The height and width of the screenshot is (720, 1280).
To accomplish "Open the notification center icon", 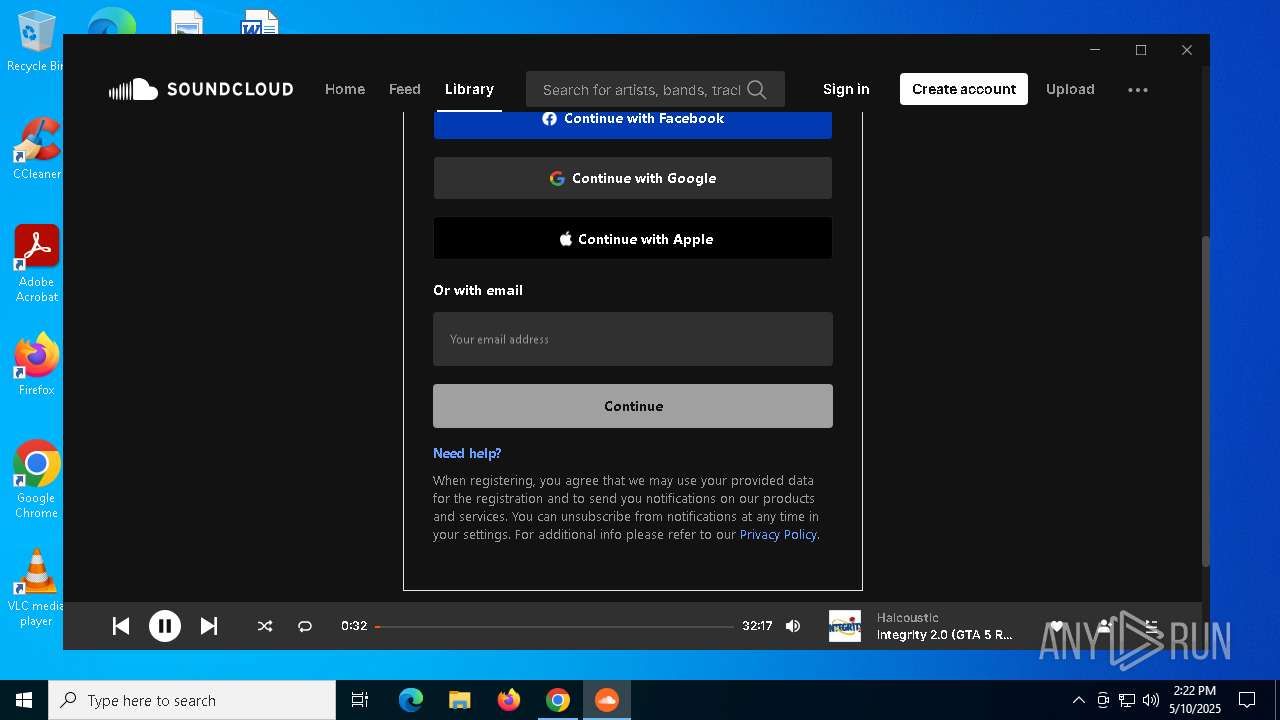I will click(1247, 700).
